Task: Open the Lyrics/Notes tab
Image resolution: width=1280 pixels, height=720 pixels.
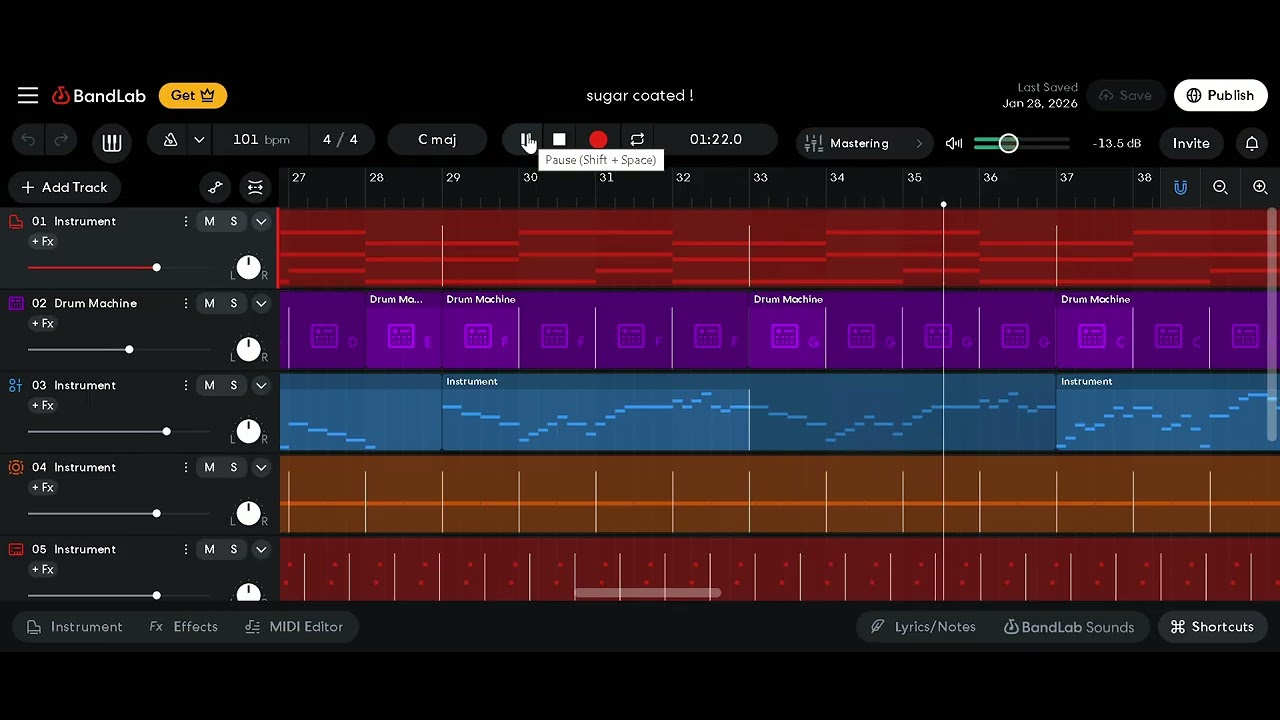Action: [x=923, y=627]
